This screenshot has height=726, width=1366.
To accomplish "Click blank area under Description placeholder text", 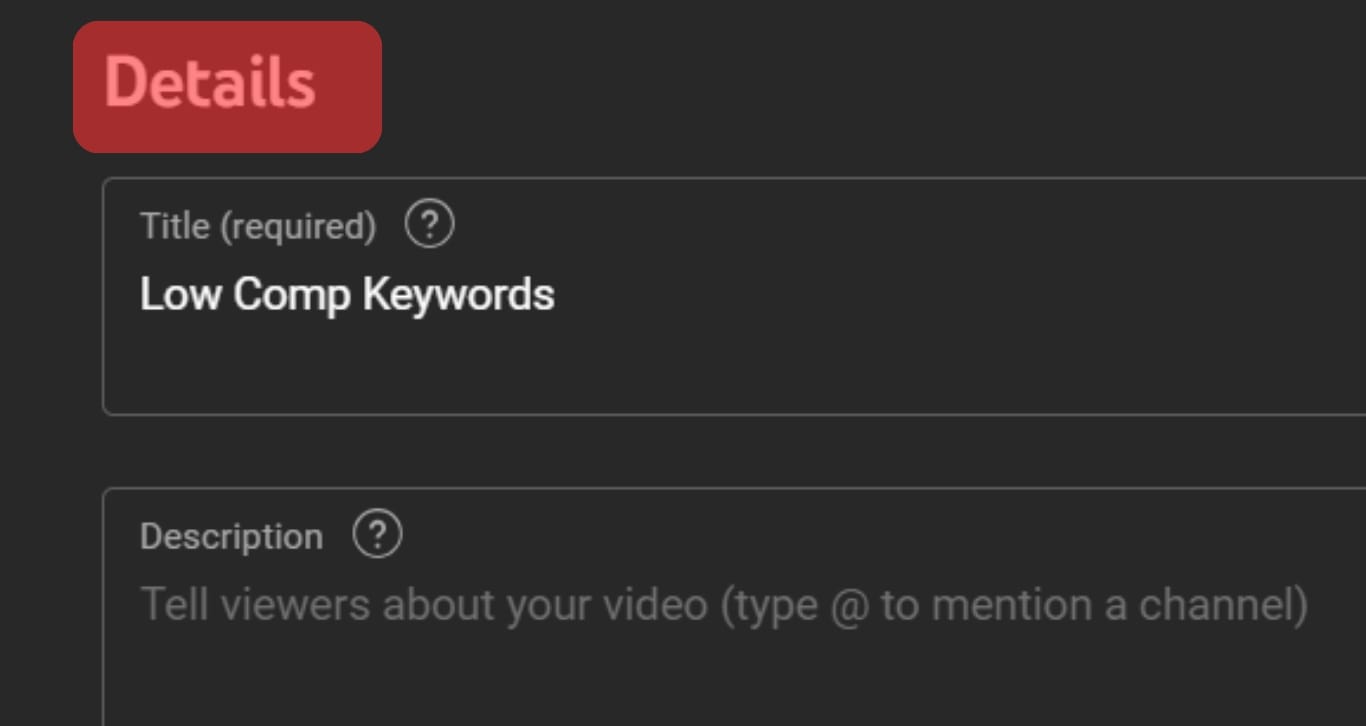I will click(x=734, y=680).
